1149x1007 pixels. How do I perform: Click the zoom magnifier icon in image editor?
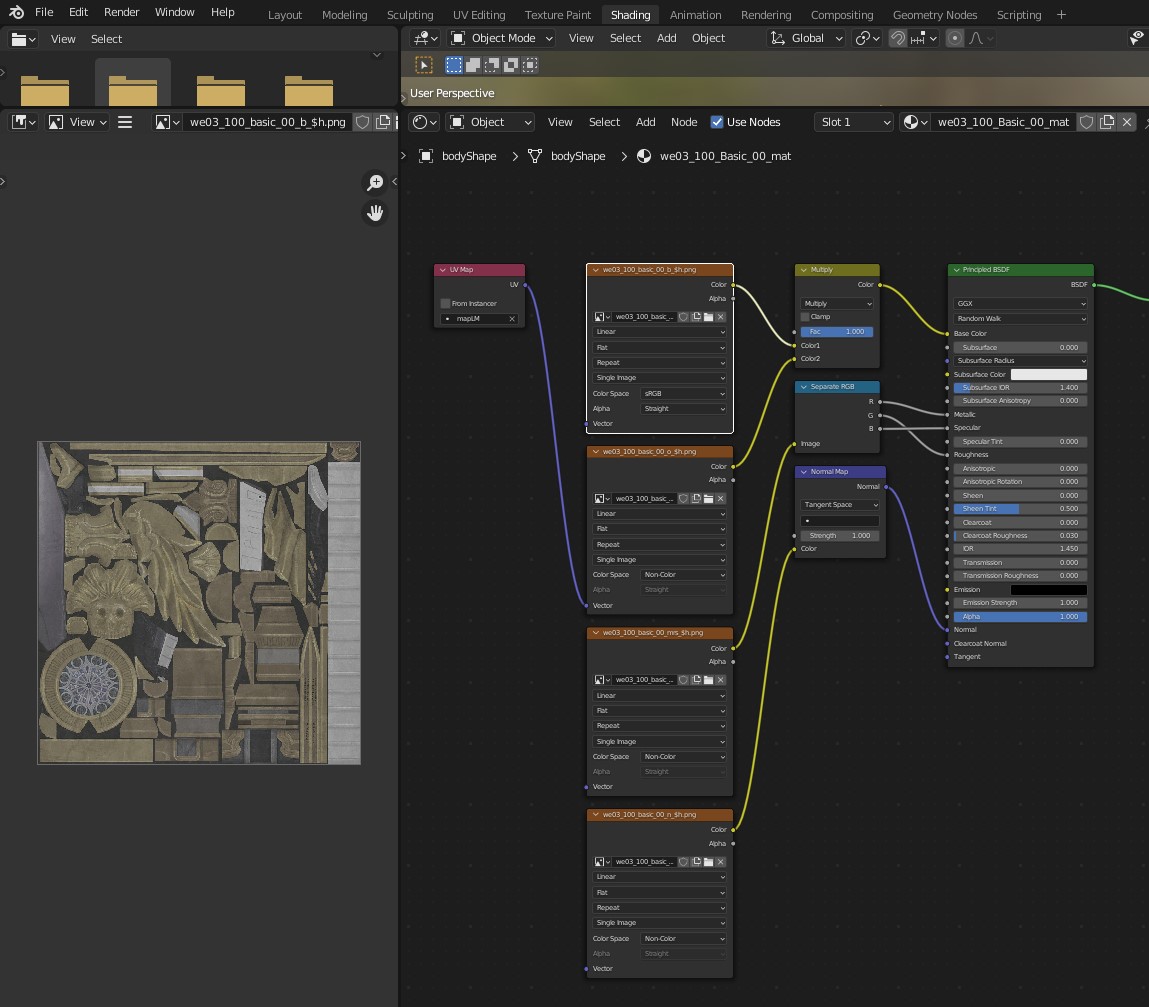[x=375, y=182]
